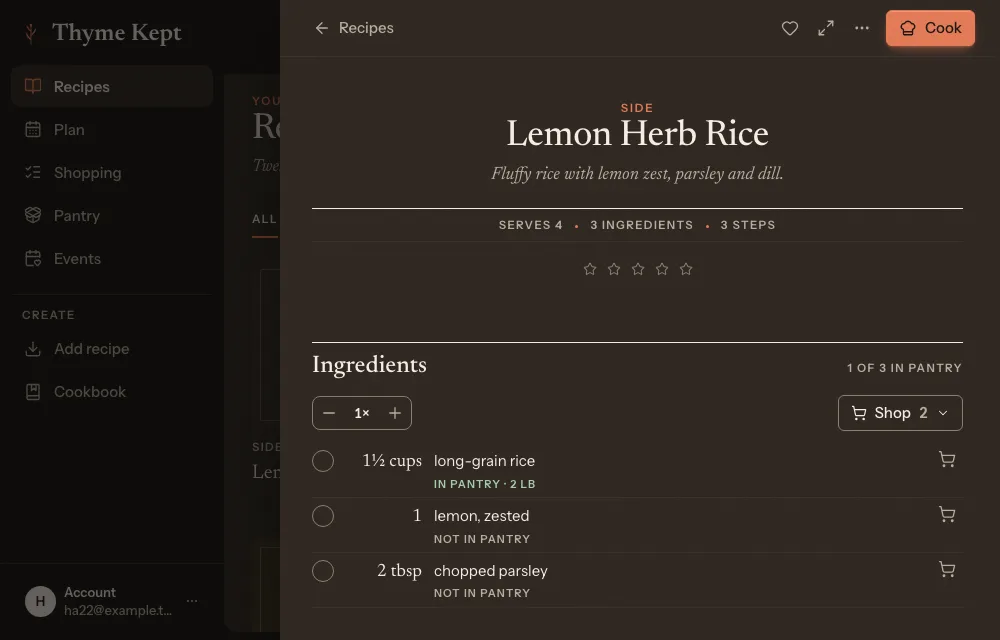The width and height of the screenshot is (1000, 640).
Task: Click the 1× multiplier value
Action: click(x=362, y=413)
